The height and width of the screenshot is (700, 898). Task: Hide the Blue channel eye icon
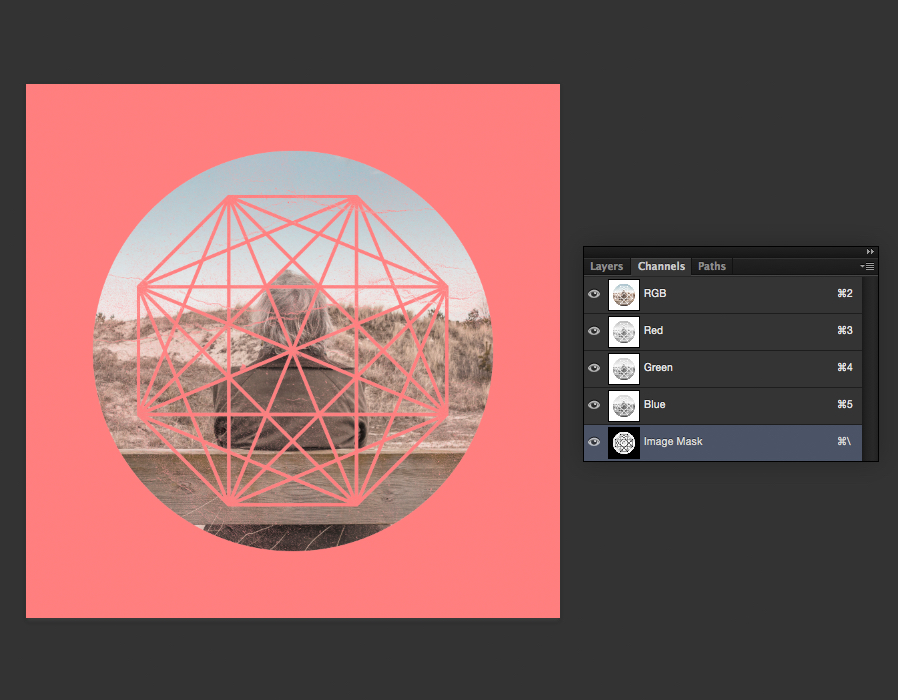pos(594,405)
